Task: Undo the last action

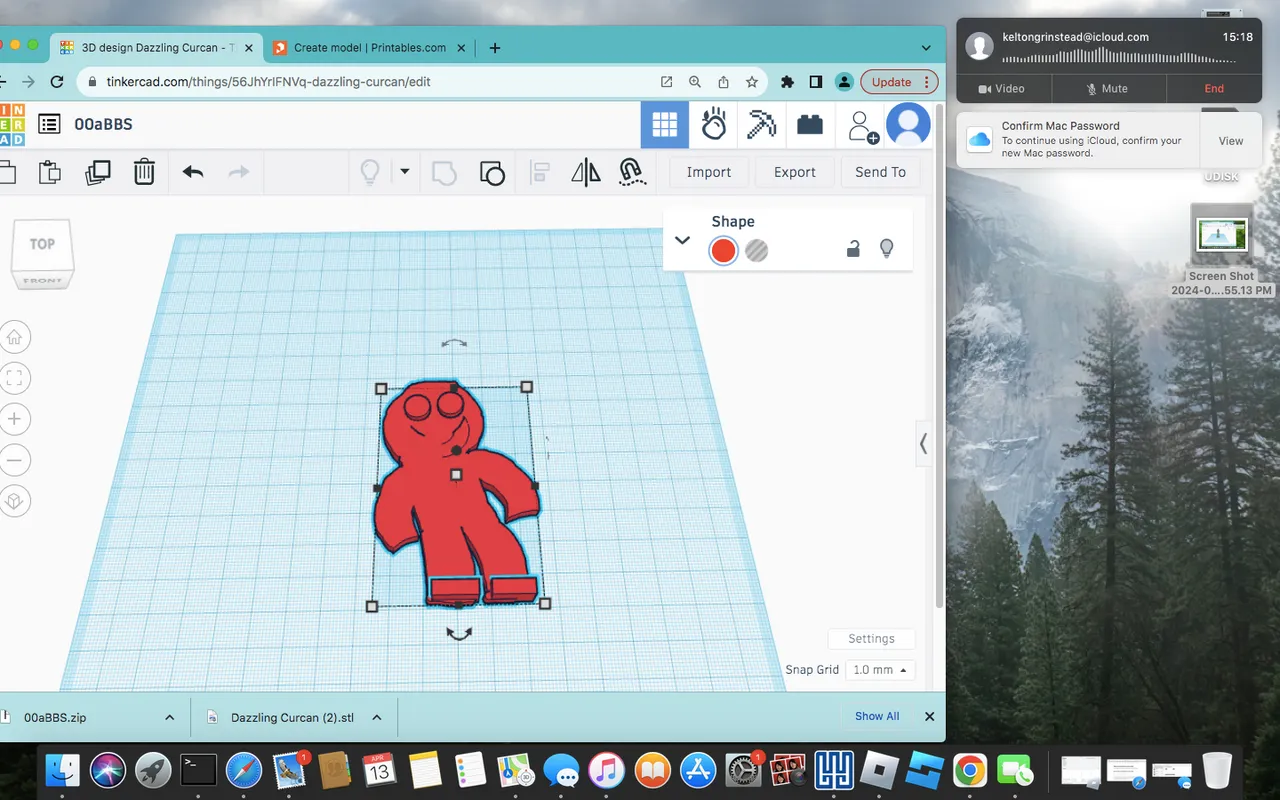Action: (193, 172)
